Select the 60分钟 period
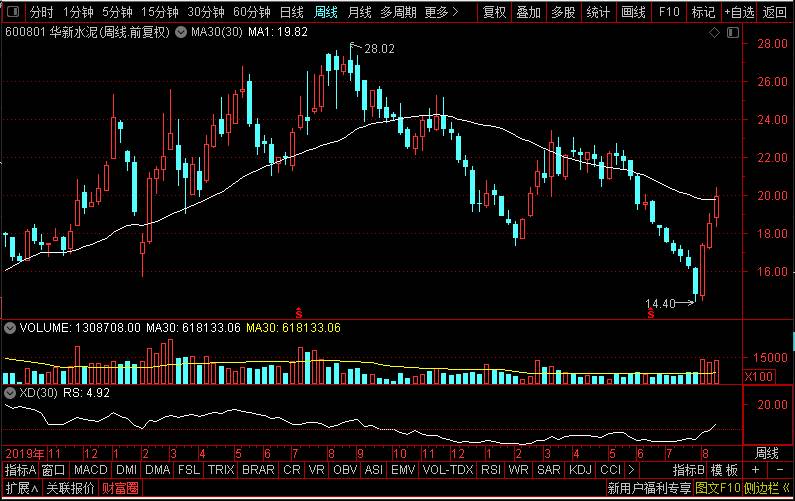The image size is (795, 501). pos(252,12)
